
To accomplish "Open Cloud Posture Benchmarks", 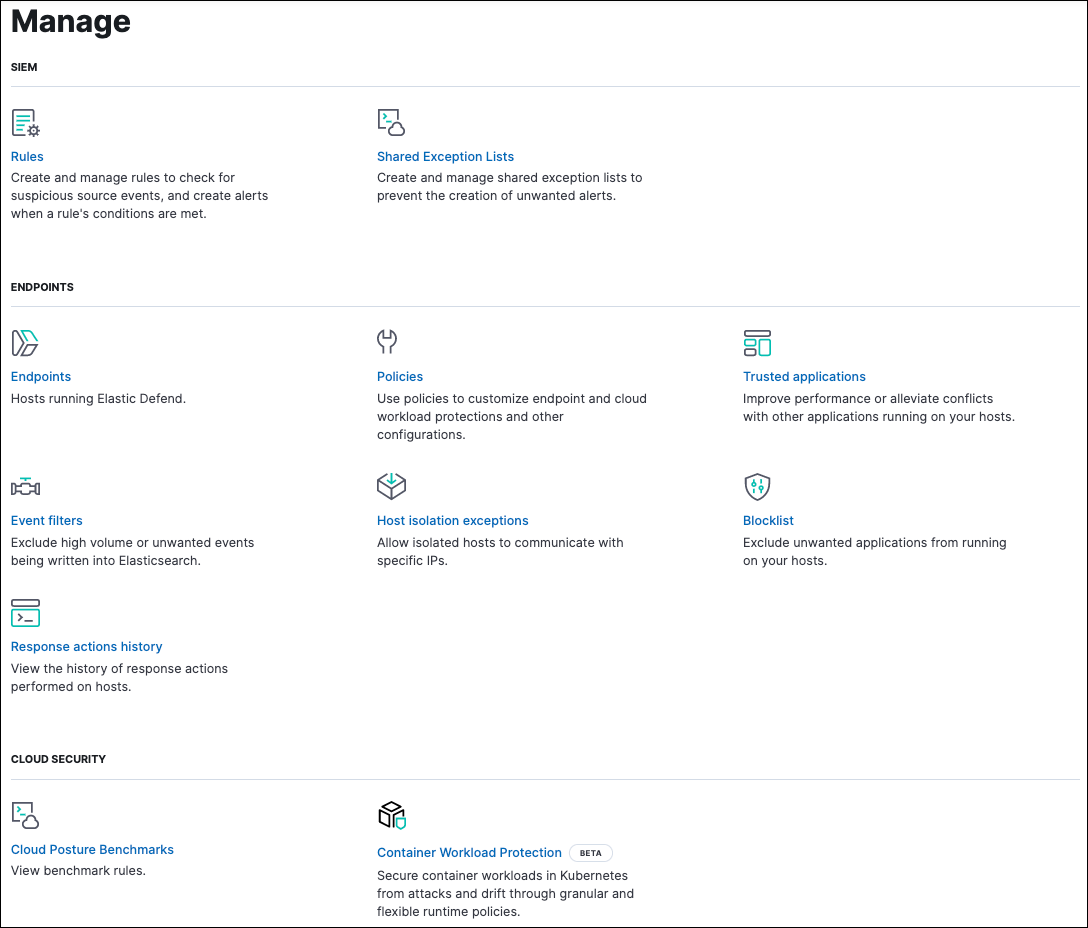I will [x=92, y=849].
